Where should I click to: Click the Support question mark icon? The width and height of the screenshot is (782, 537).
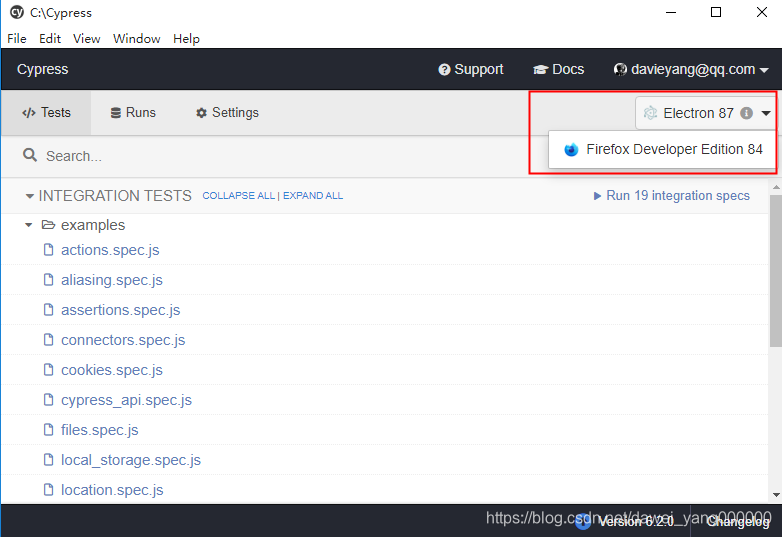point(444,70)
